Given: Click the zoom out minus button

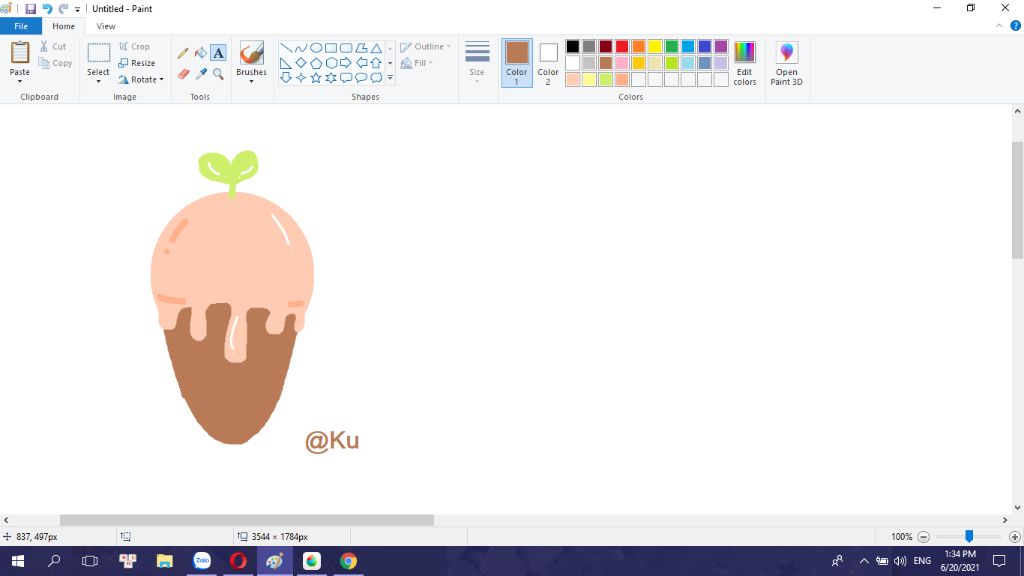Looking at the screenshot, I should pyautogui.click(x=923, y=537).
